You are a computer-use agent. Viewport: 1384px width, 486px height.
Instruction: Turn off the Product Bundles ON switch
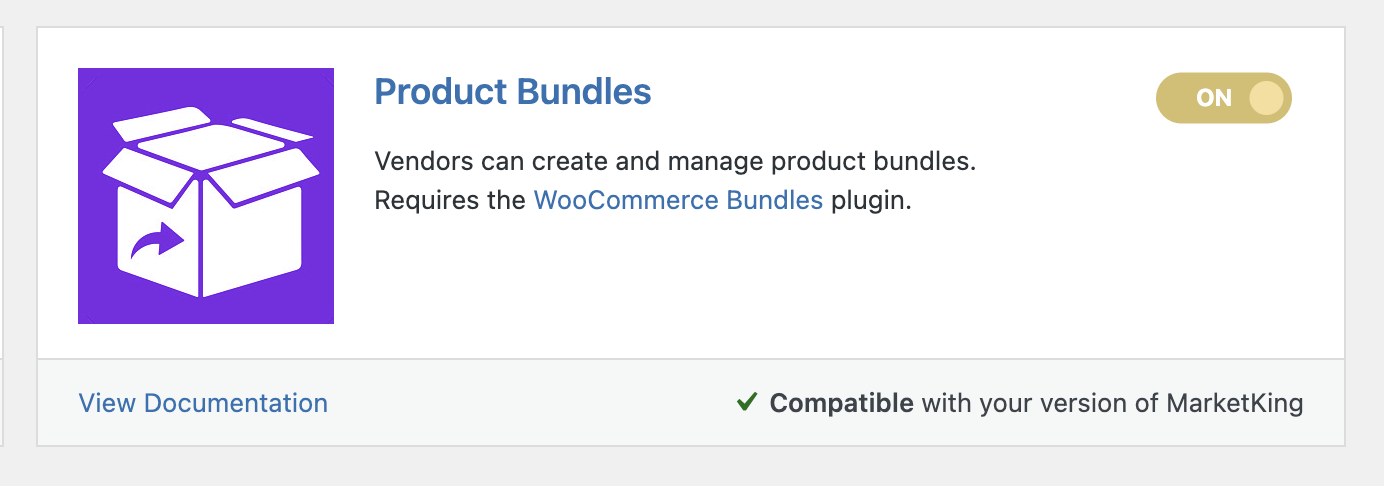point(1224,98)
